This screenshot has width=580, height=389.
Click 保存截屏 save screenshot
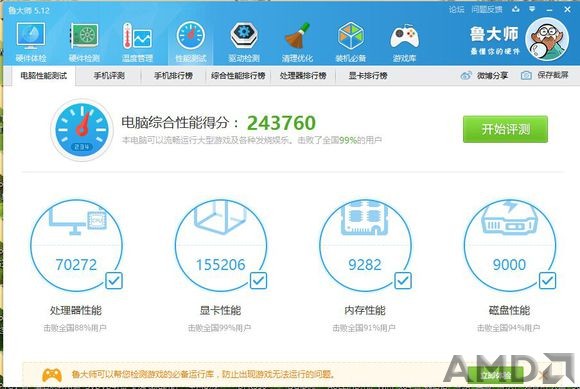pyautogui.click(x=544, y=75)
